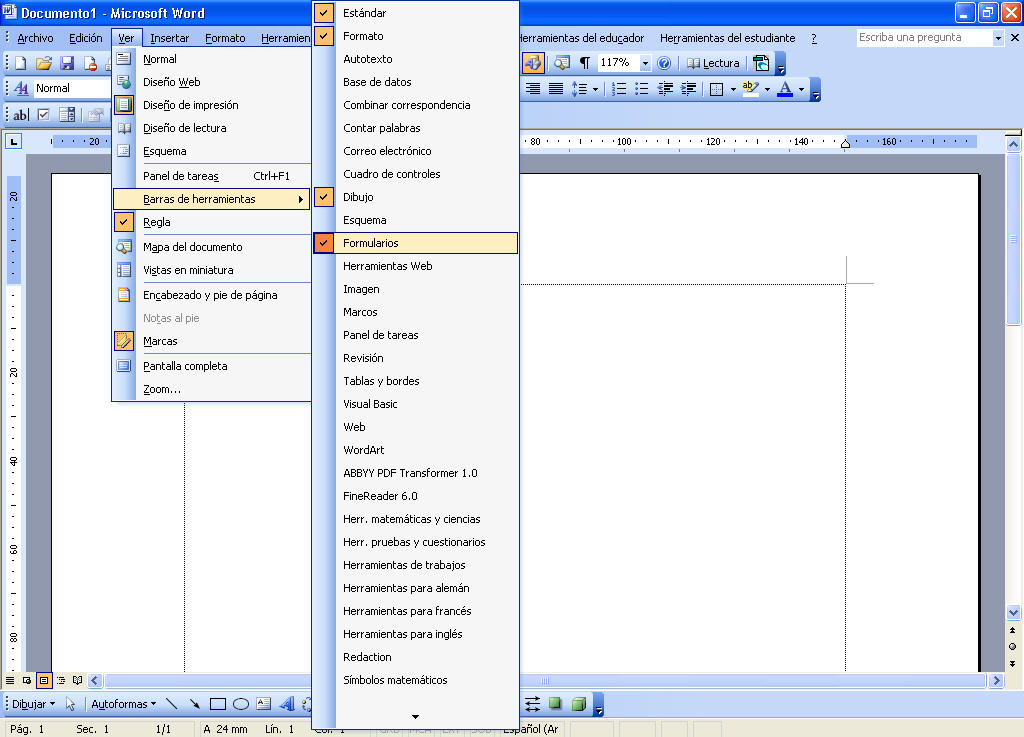
Task: Toggle off the Formularios toolbar
Action: coord(415,243)
